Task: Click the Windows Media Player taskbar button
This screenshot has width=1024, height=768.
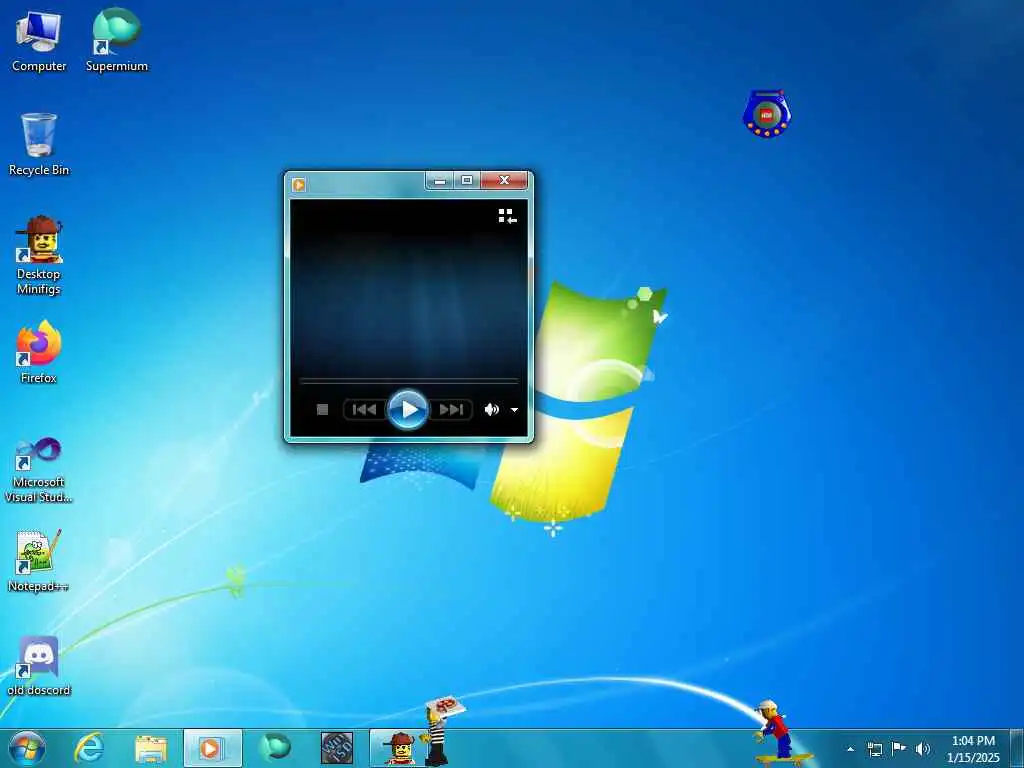Action: [x=212, y=748]
